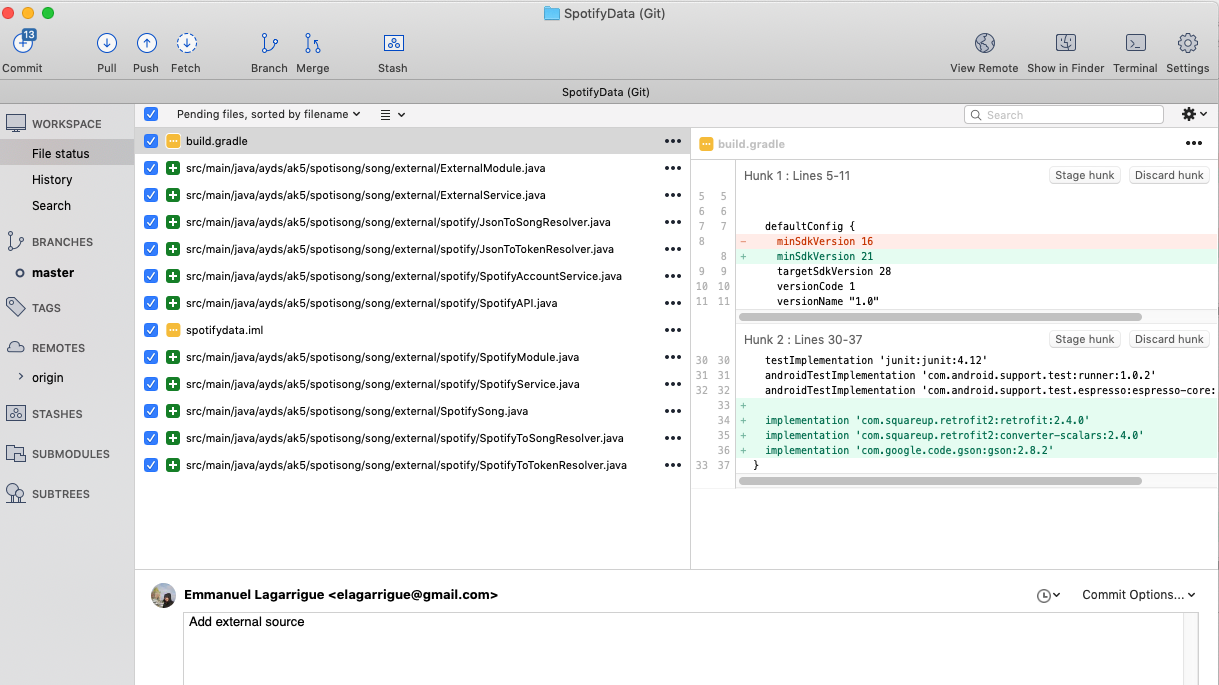The image size is (1219, 685).
Task: Open Pending files sort dropdown
Action: [268, 114]
